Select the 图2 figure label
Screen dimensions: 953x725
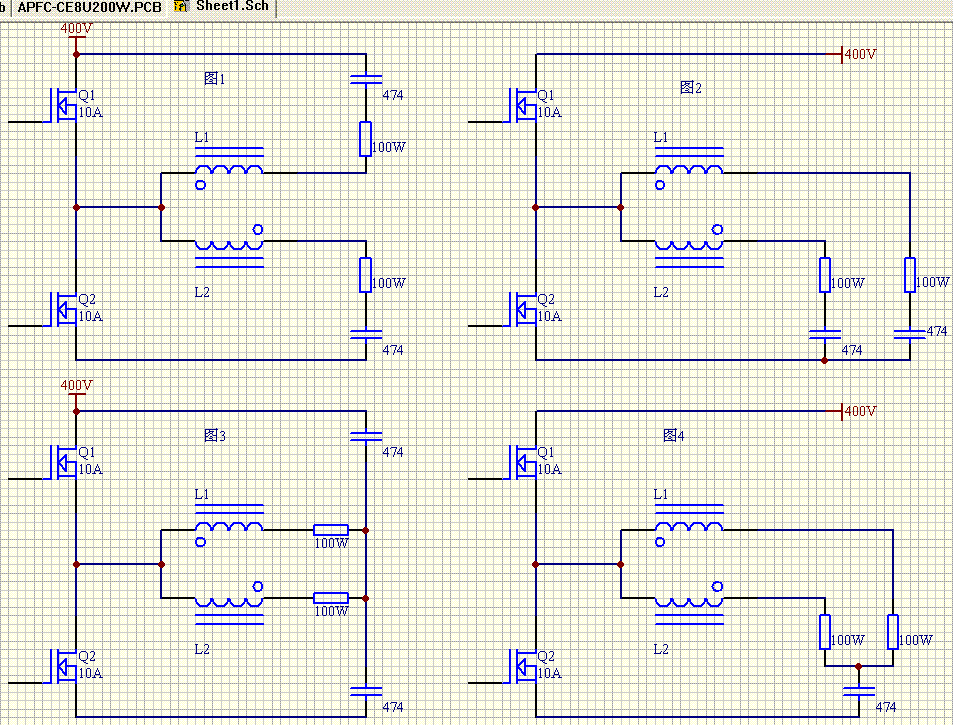[x=690, y=88]
